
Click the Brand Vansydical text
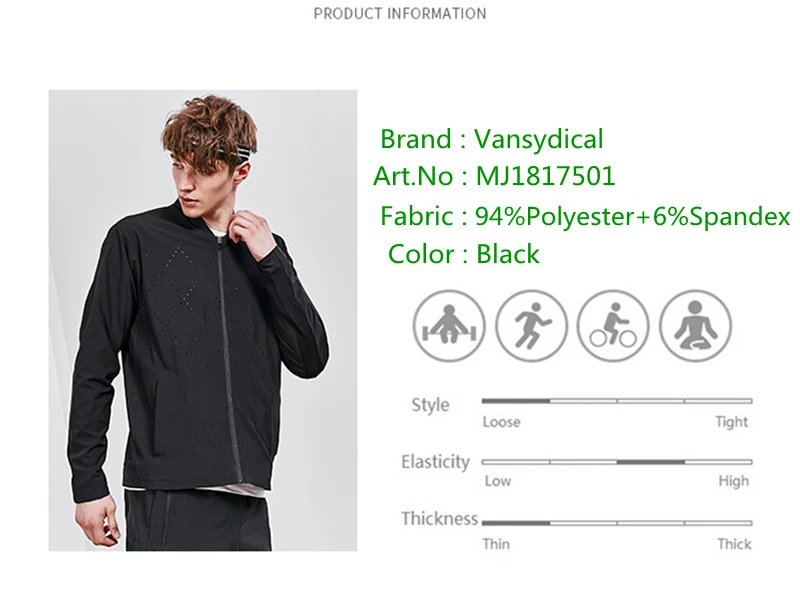(x=492, y=139)
